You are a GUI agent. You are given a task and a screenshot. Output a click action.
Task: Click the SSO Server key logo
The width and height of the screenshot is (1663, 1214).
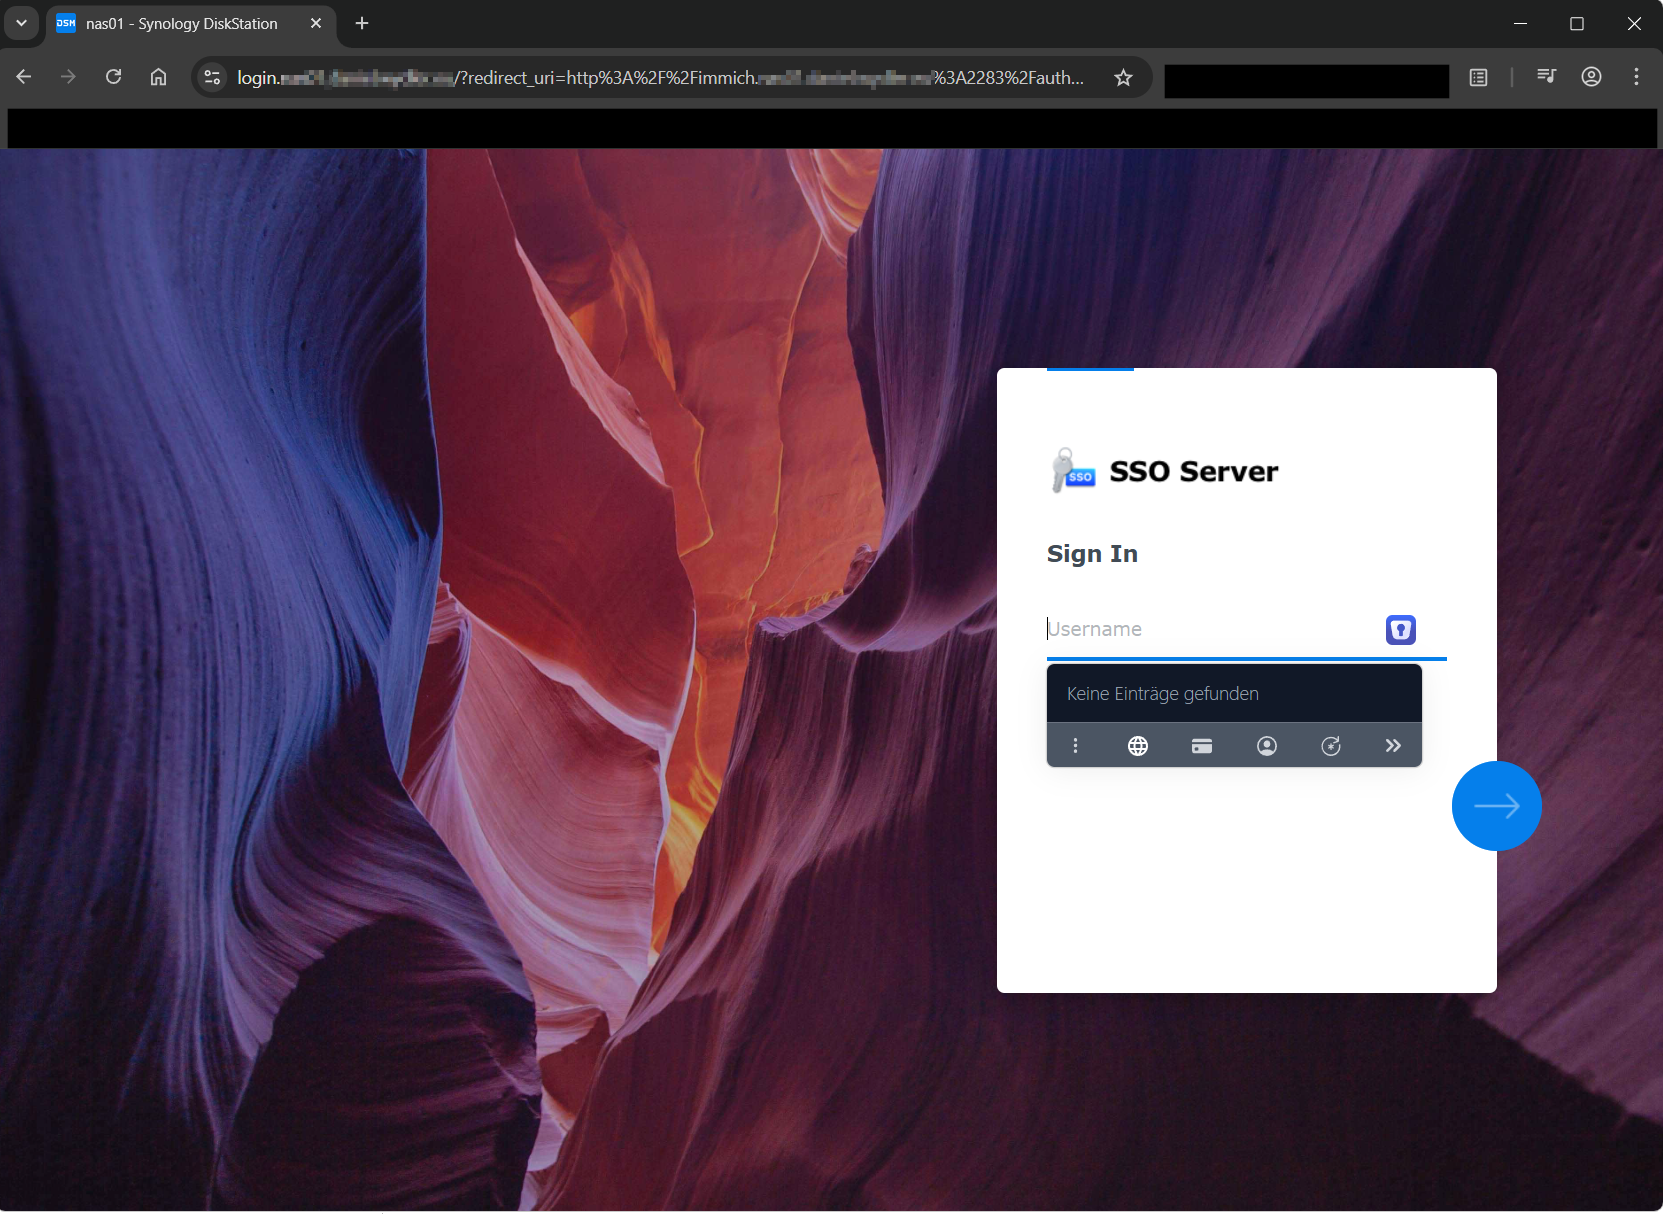(x=1074, y=470)
